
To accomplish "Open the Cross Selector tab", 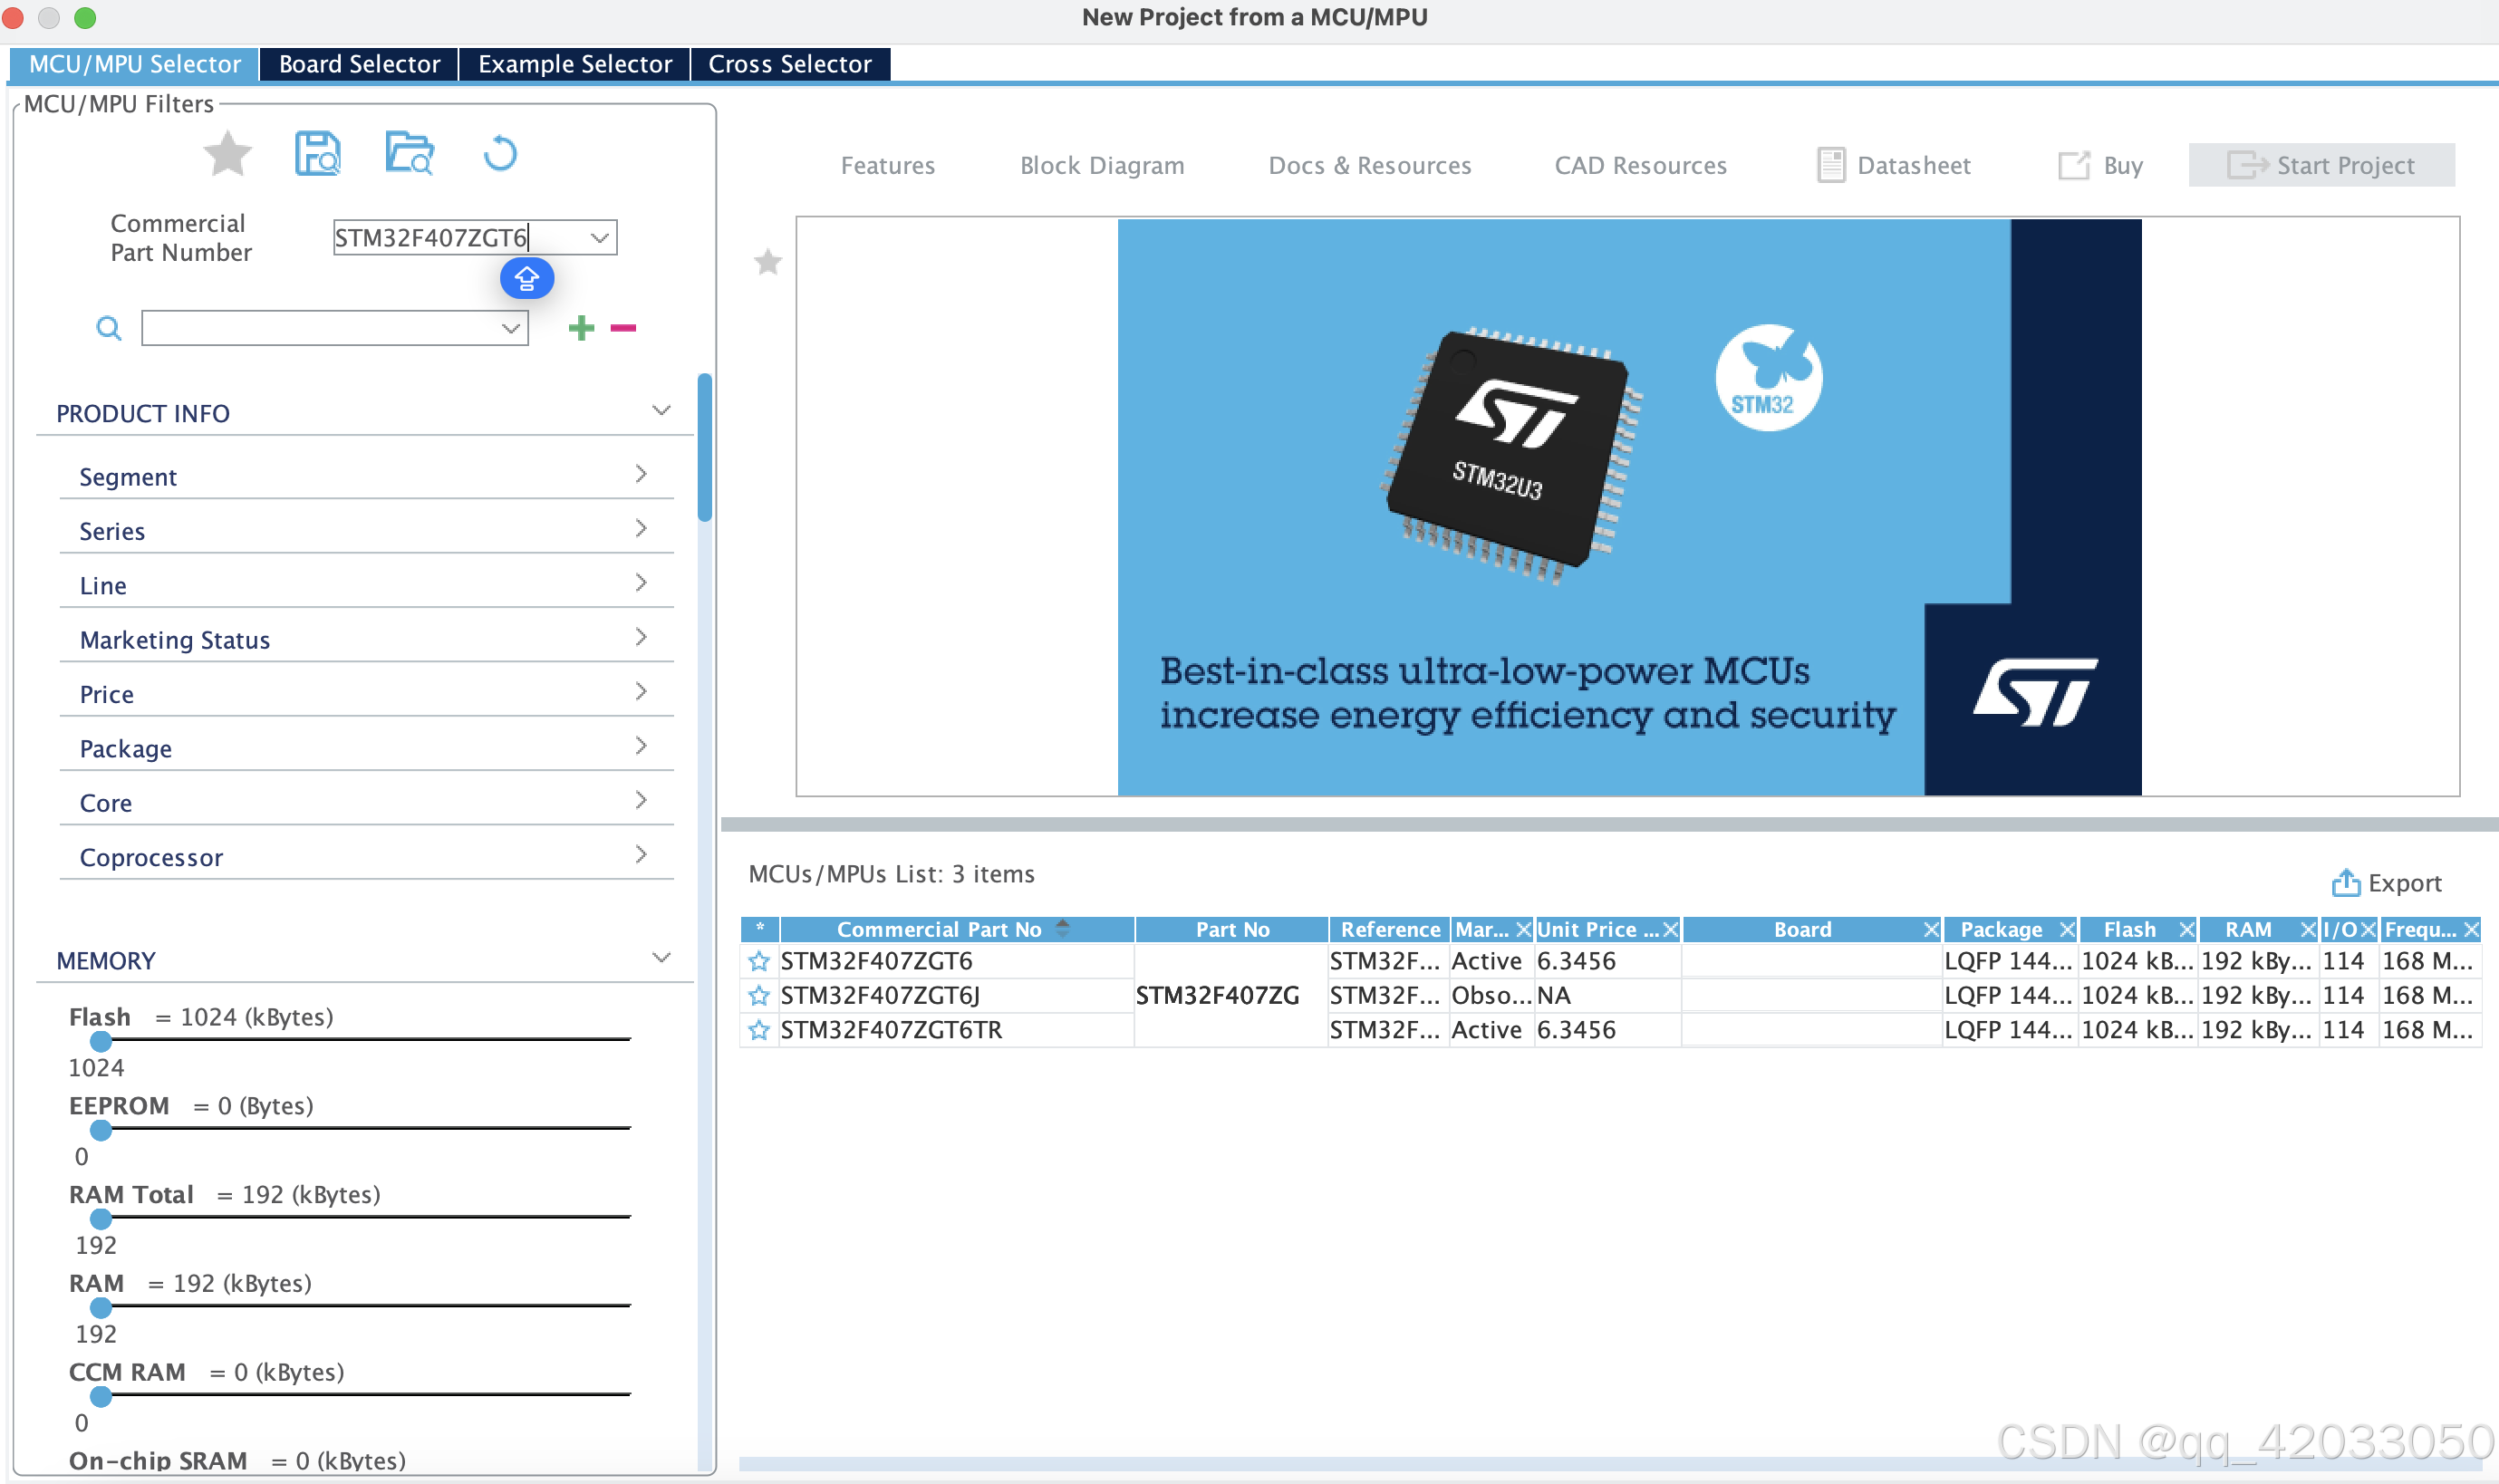I will 789,64.
